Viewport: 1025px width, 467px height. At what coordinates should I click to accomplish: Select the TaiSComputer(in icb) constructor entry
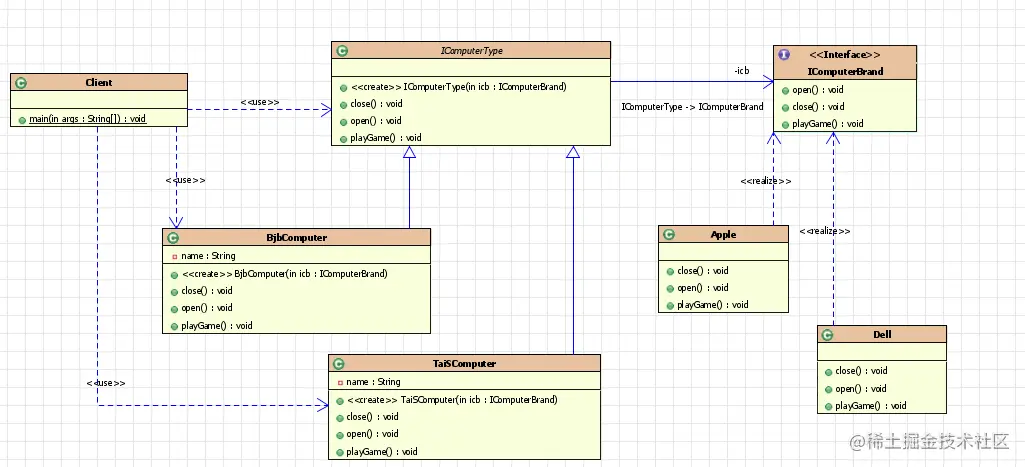(452, 400)
